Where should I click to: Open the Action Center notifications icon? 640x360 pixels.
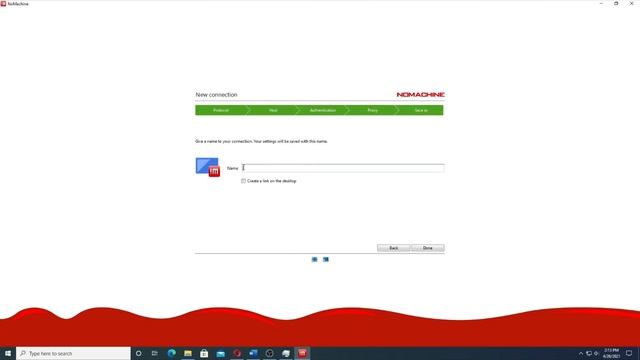[x=629, y=353]
